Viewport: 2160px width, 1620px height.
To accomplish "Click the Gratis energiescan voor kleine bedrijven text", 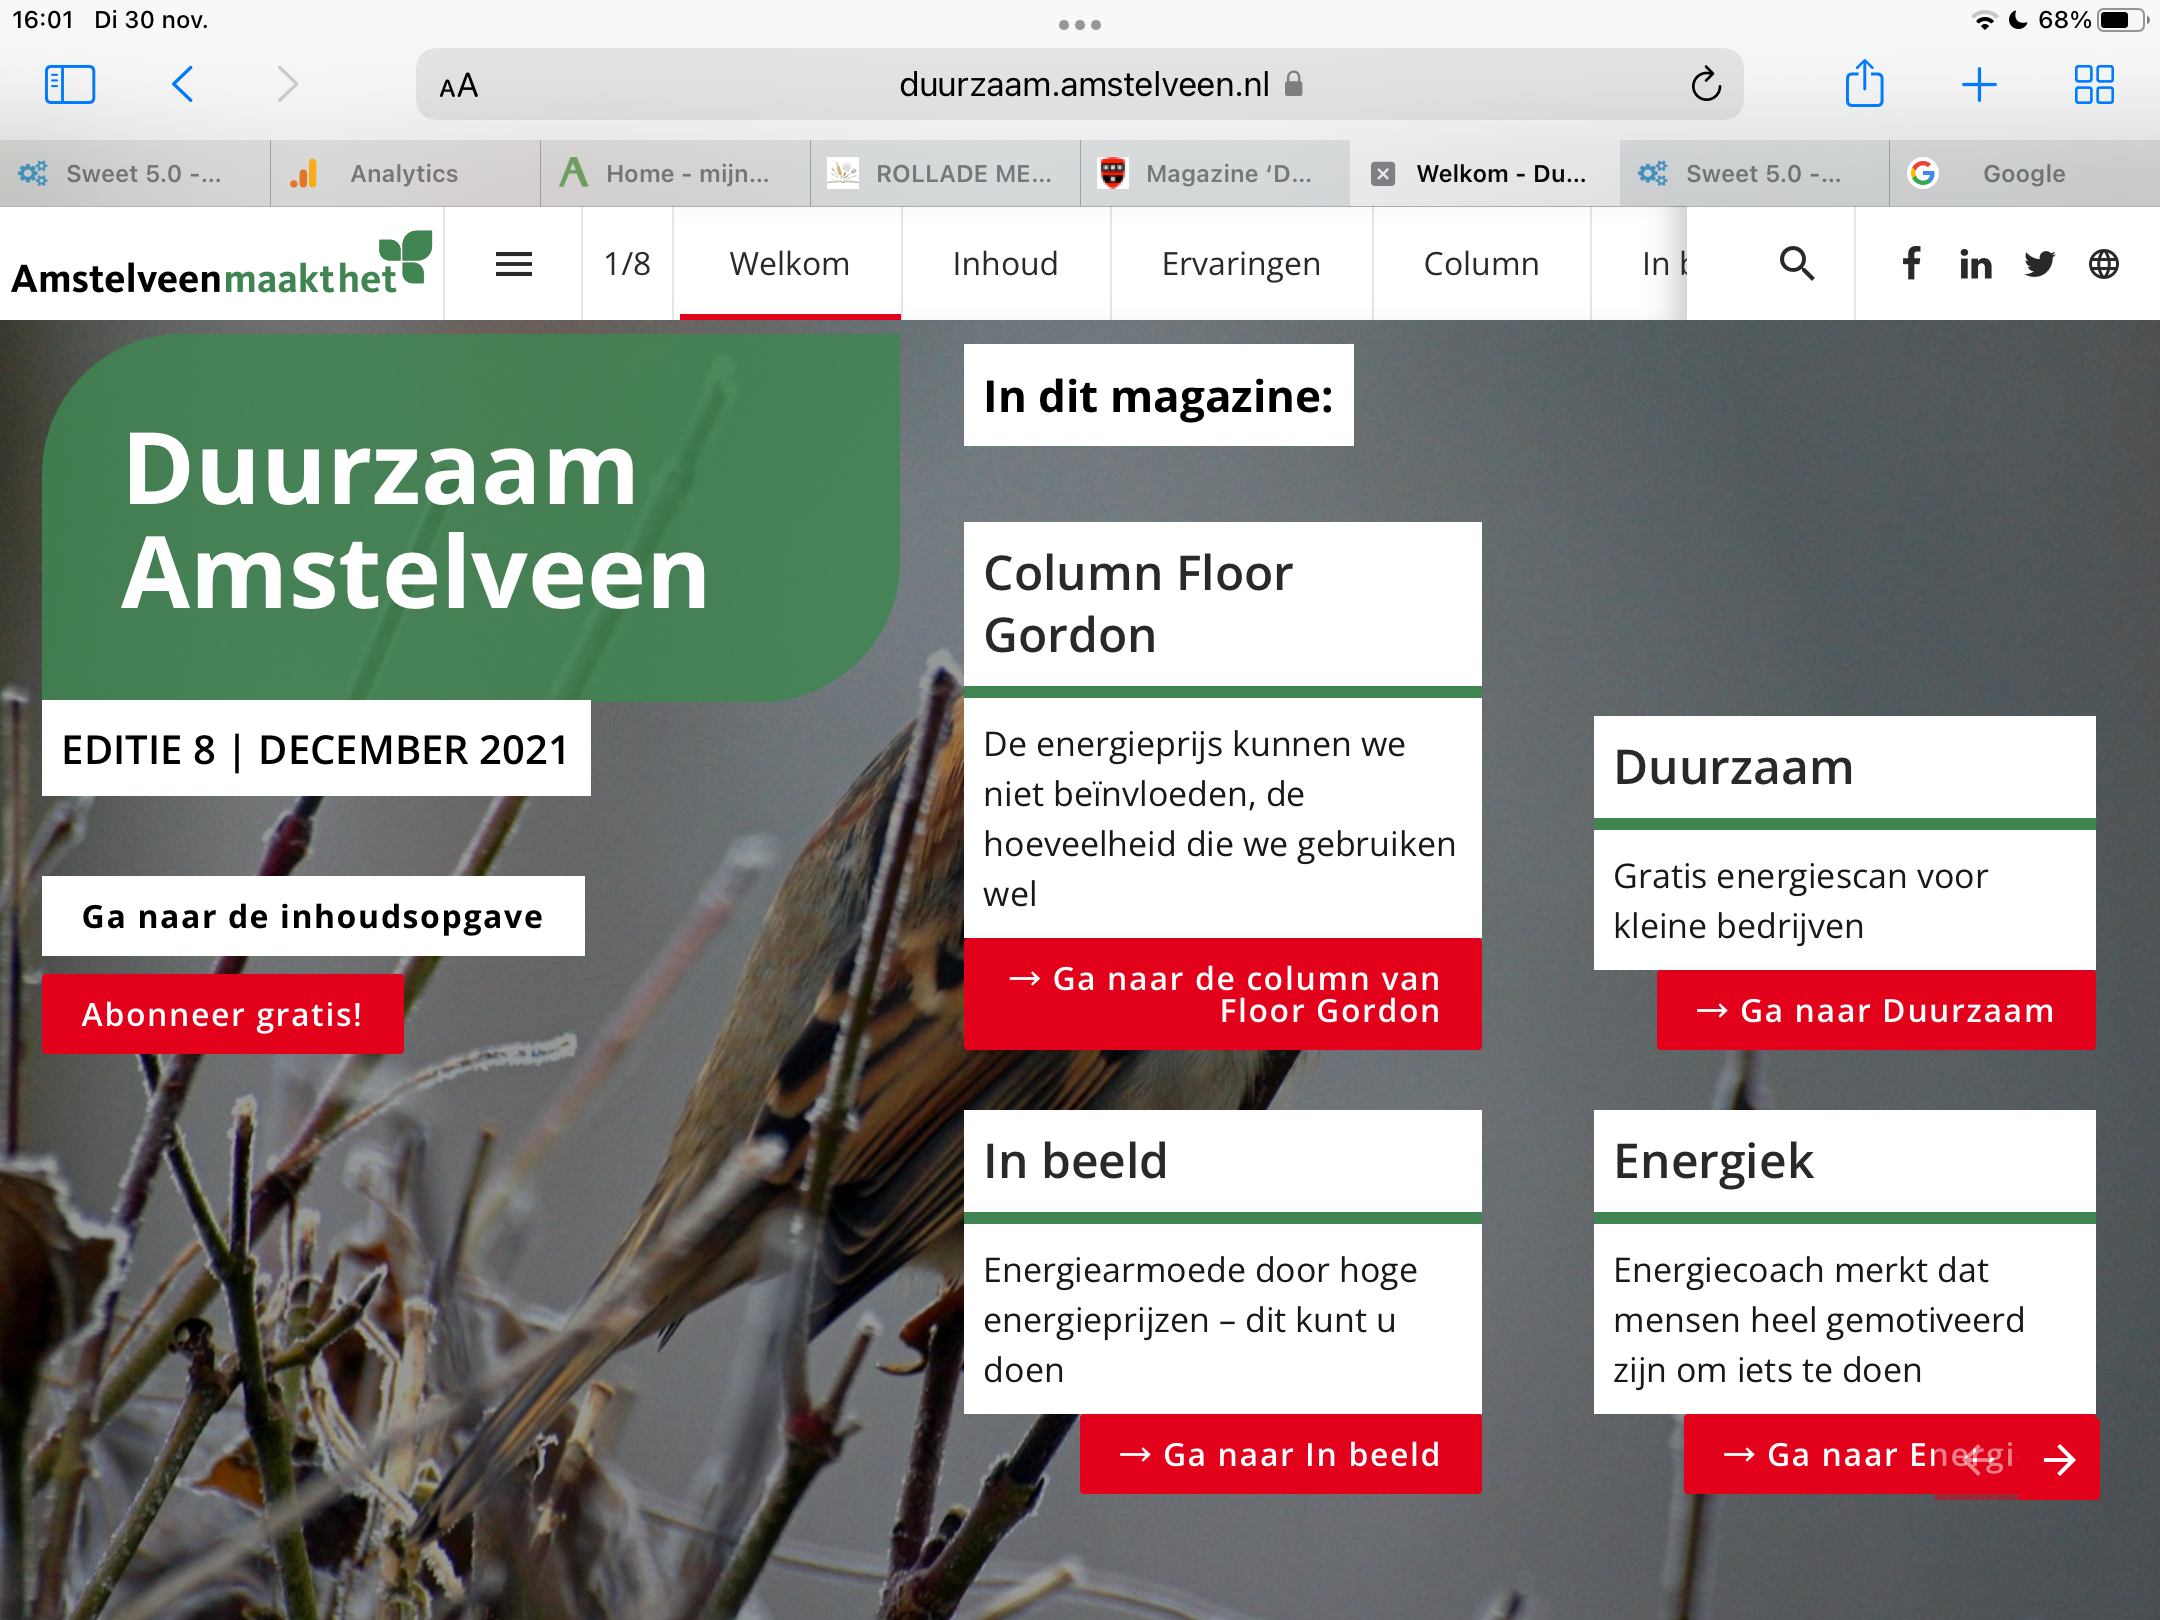I will point(1800,900).
